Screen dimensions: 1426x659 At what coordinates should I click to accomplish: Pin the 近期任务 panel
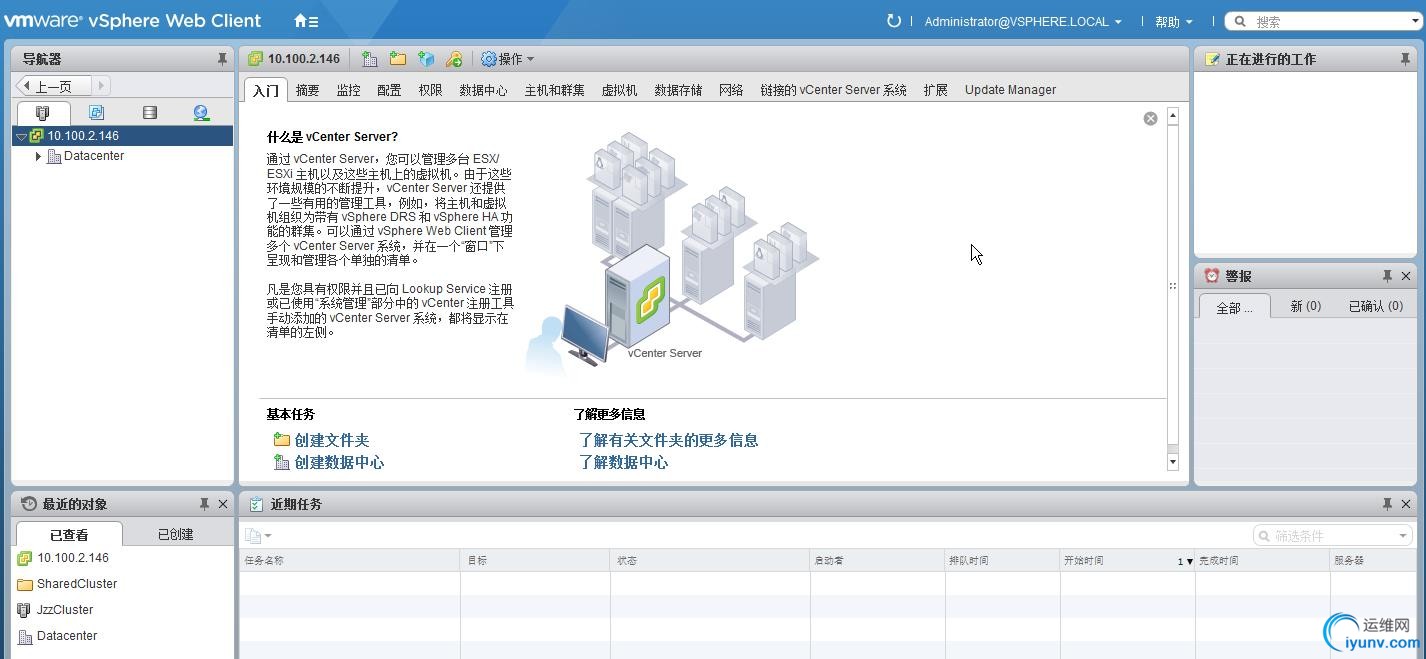[1387, 504]
